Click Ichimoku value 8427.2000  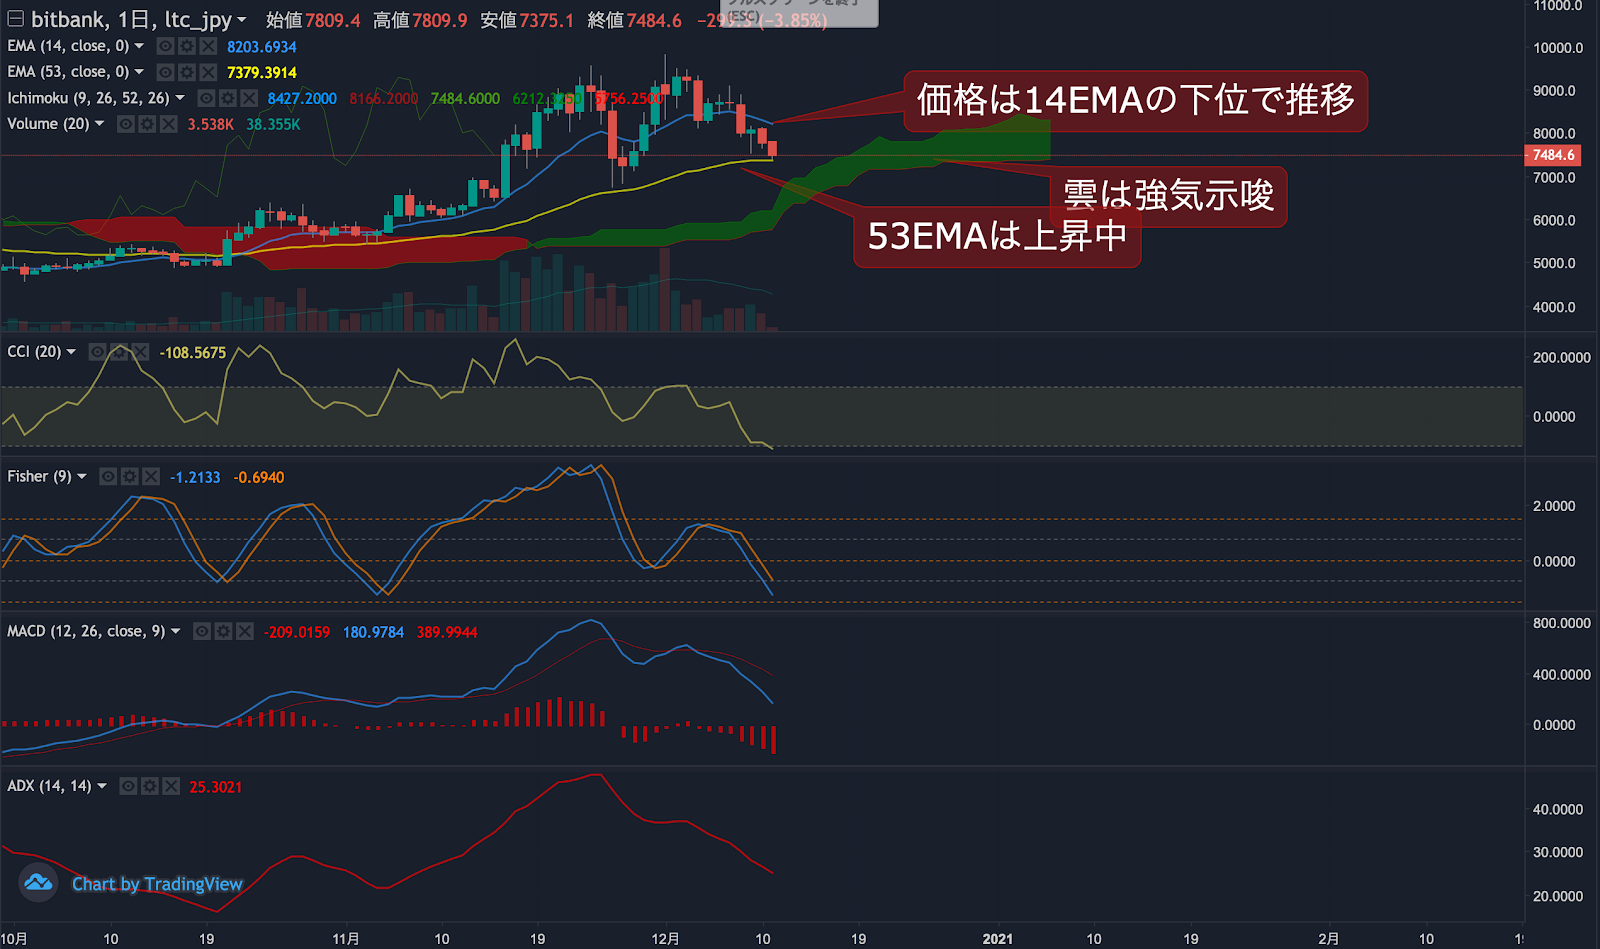coord(302,99)
